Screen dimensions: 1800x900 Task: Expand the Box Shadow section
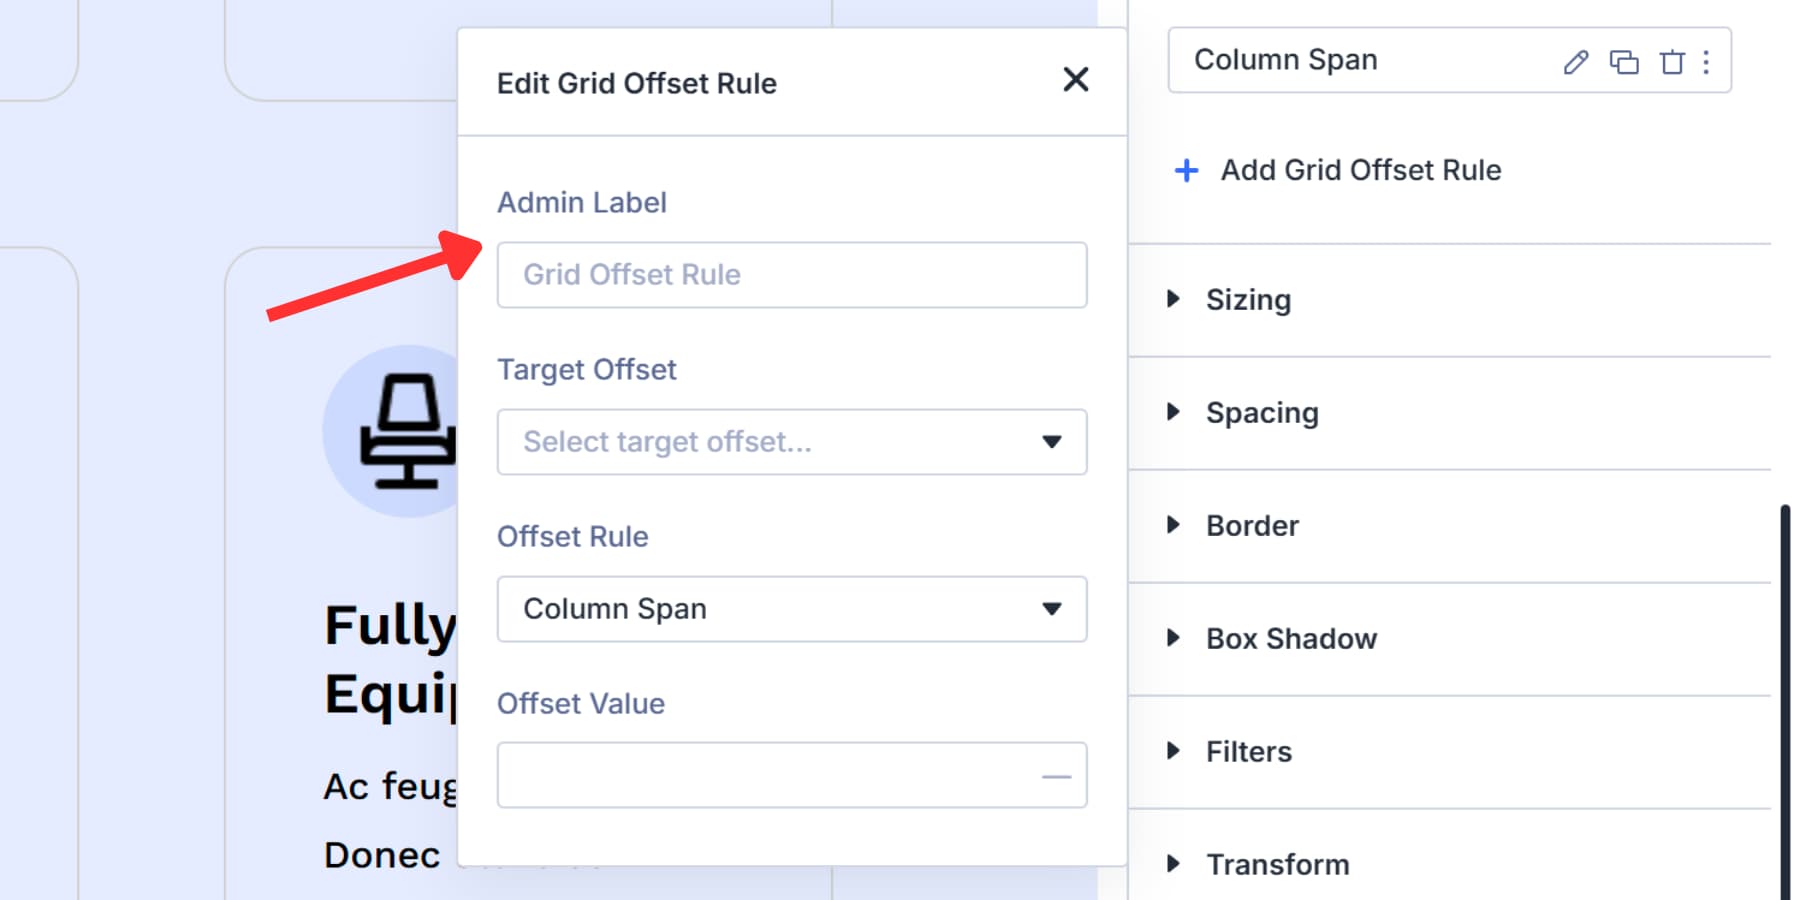pyautogui.click(x=1292, y=638)
